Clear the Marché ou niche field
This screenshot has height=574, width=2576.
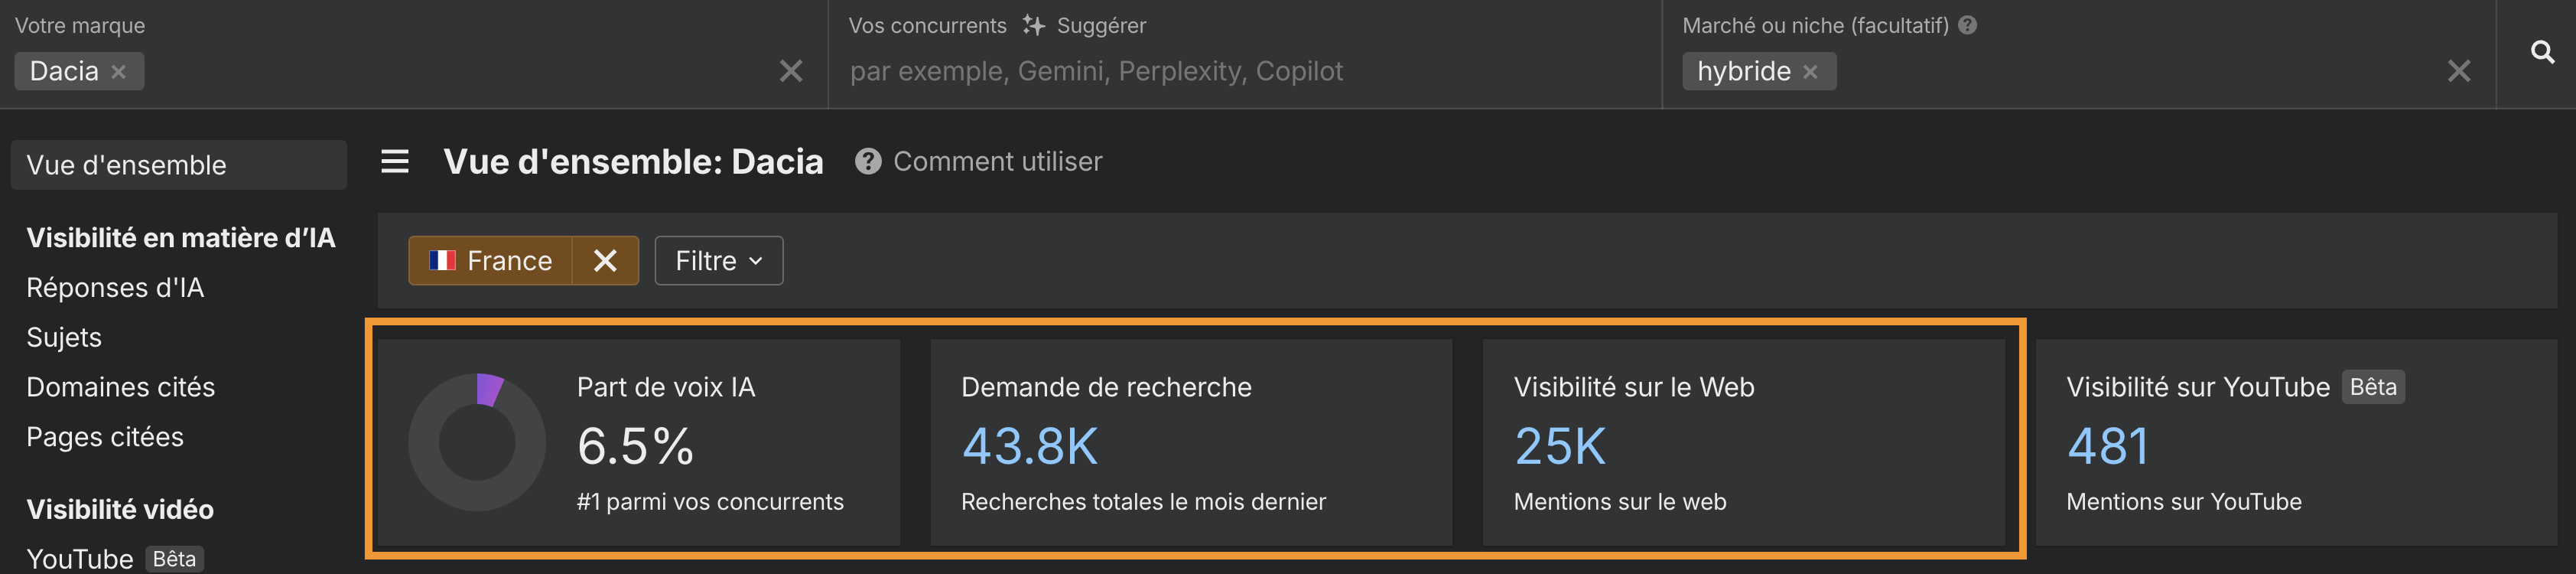[2459, 70]
